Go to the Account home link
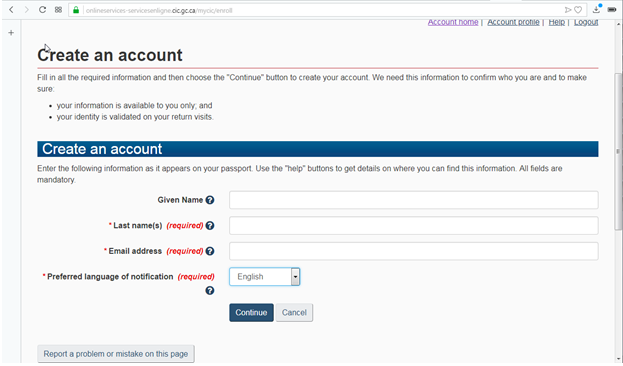The width and height of the screenshot is (623, 366). point(453,22)
